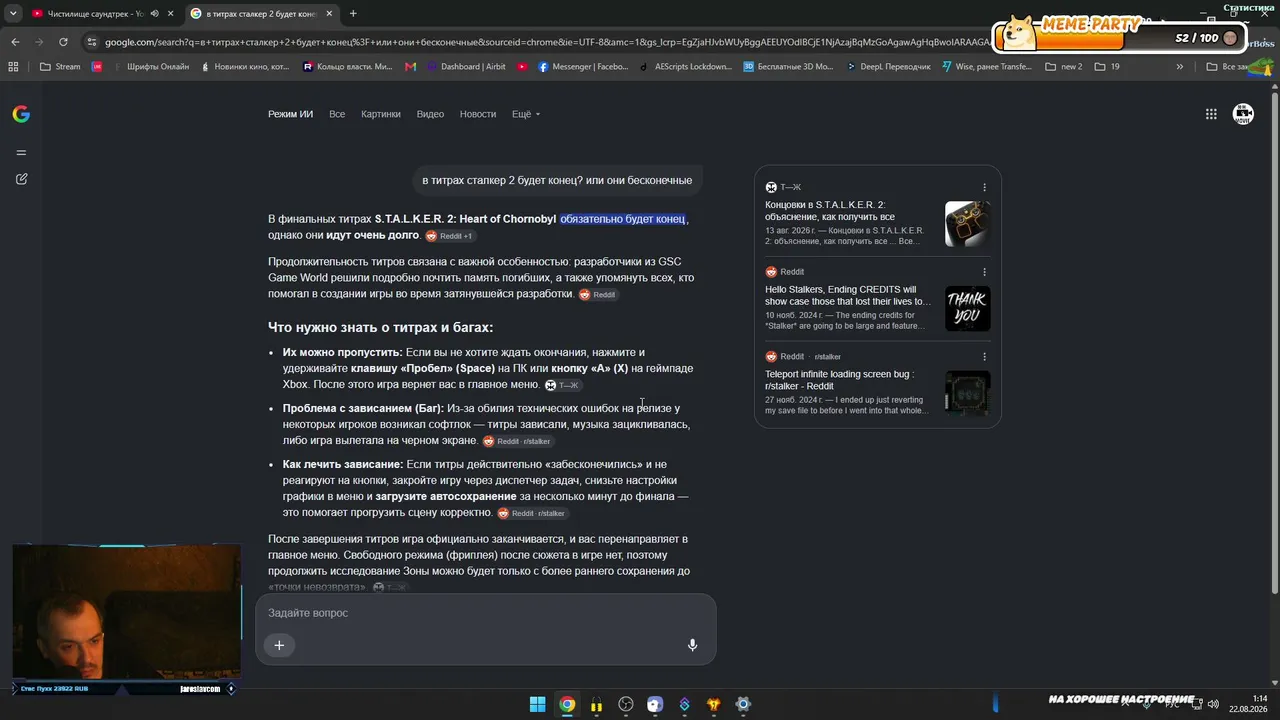Image resolution: width=1280 pixels, height=720 pixels.
Task: Open the 'AEScripts Lockdown' bookmark
Action: (x=685, y=67)
